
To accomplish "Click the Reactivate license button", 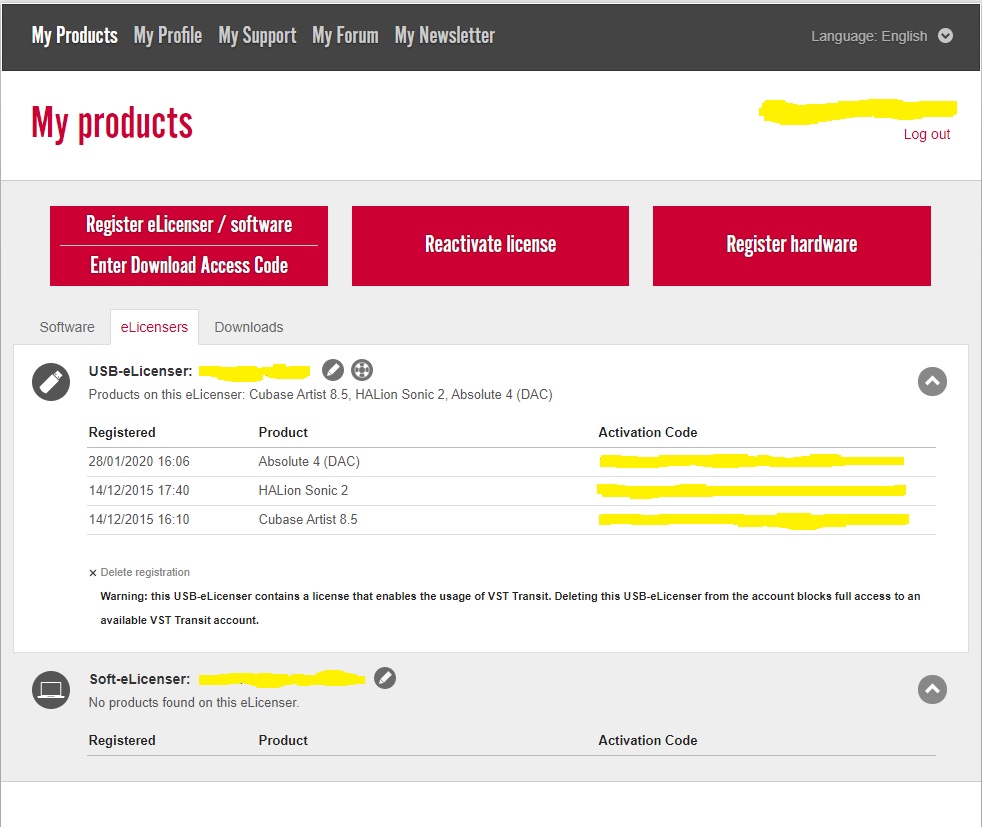I will (490, 246).
